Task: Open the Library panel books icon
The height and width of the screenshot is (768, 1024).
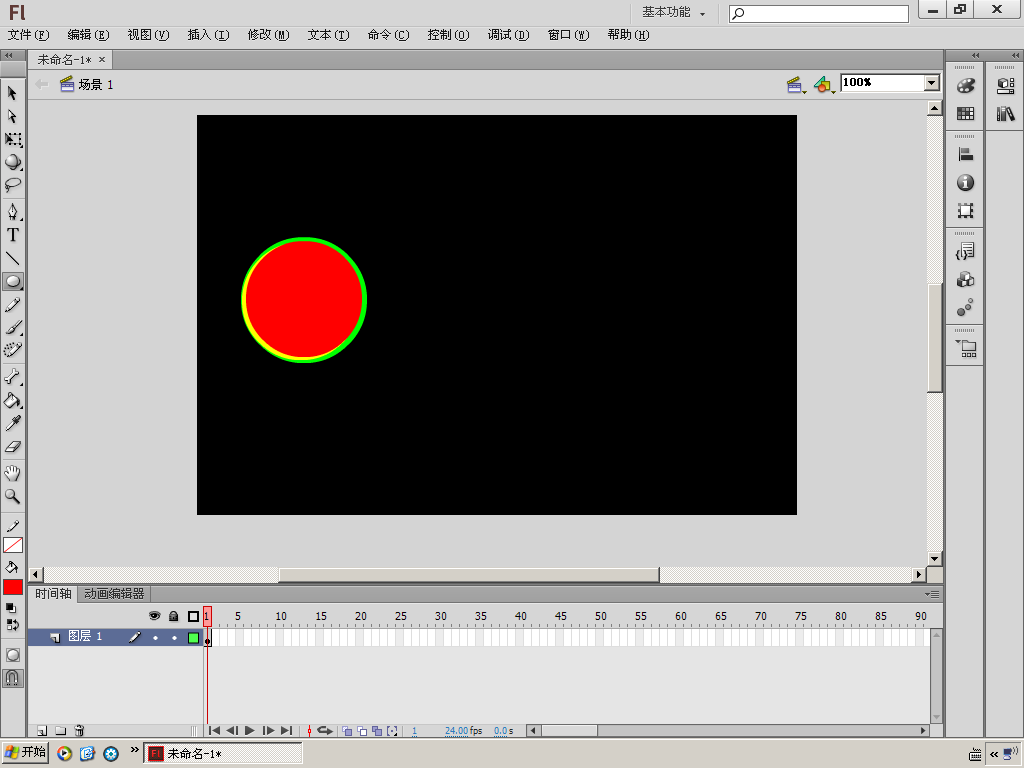Action: (1006, 114)
